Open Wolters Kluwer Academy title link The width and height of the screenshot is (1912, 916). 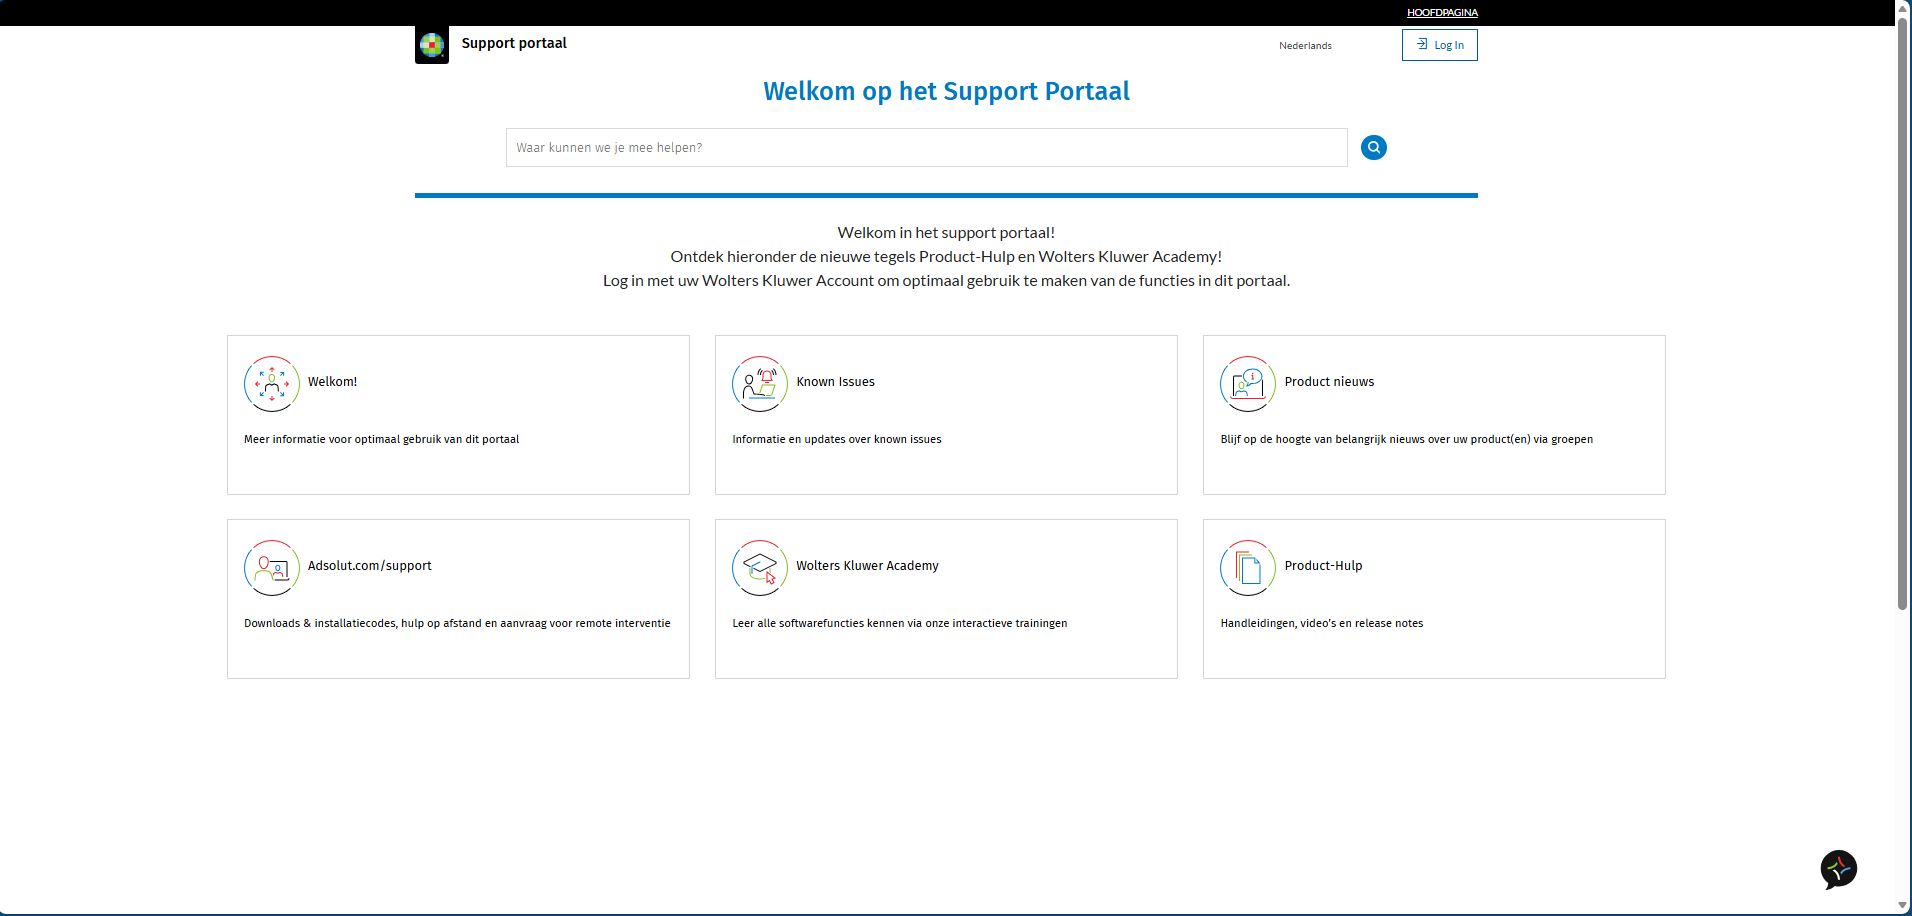pos(868,566)
